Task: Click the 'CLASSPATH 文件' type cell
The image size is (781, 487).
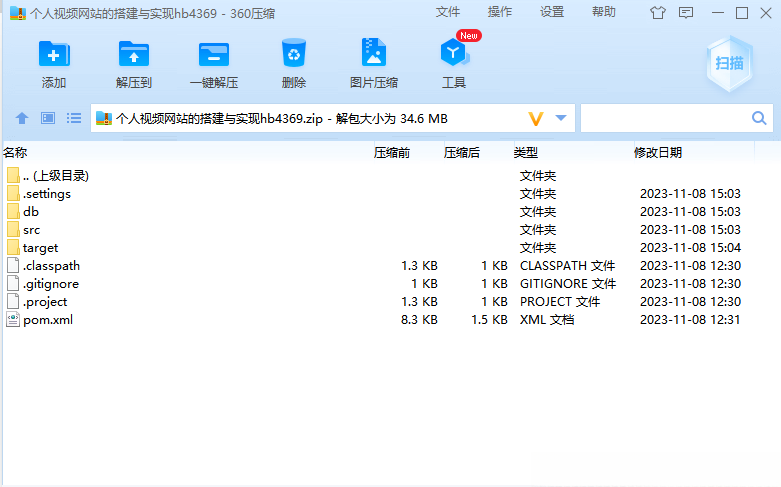Action: [567, 266]
